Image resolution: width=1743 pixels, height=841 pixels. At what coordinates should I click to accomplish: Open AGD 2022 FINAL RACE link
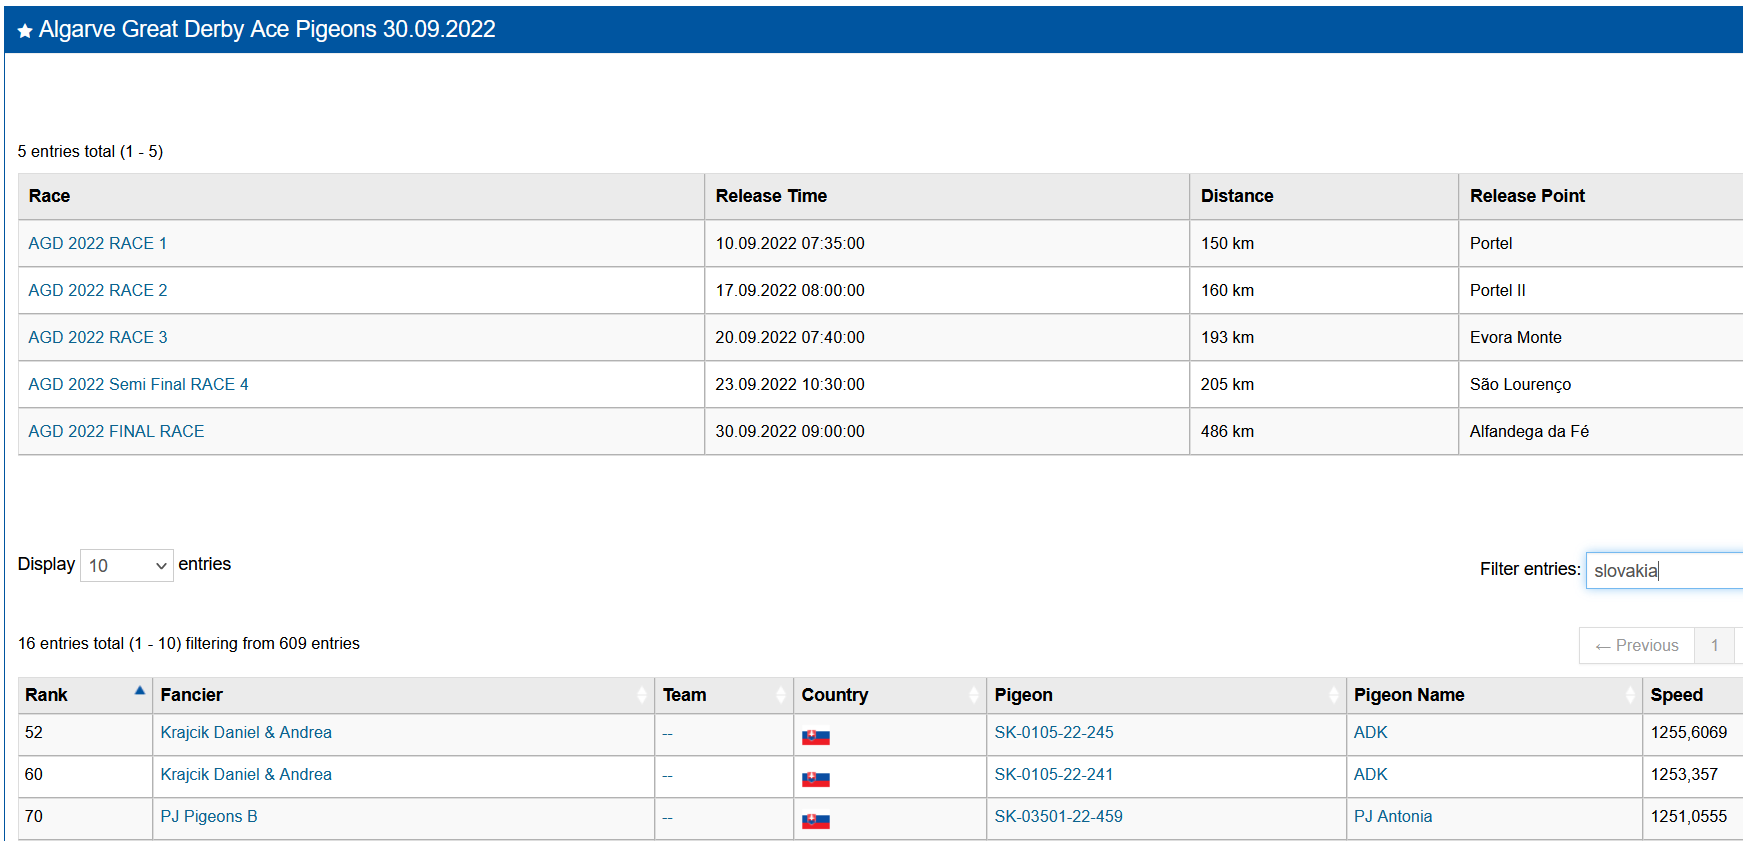click(116, 431)
